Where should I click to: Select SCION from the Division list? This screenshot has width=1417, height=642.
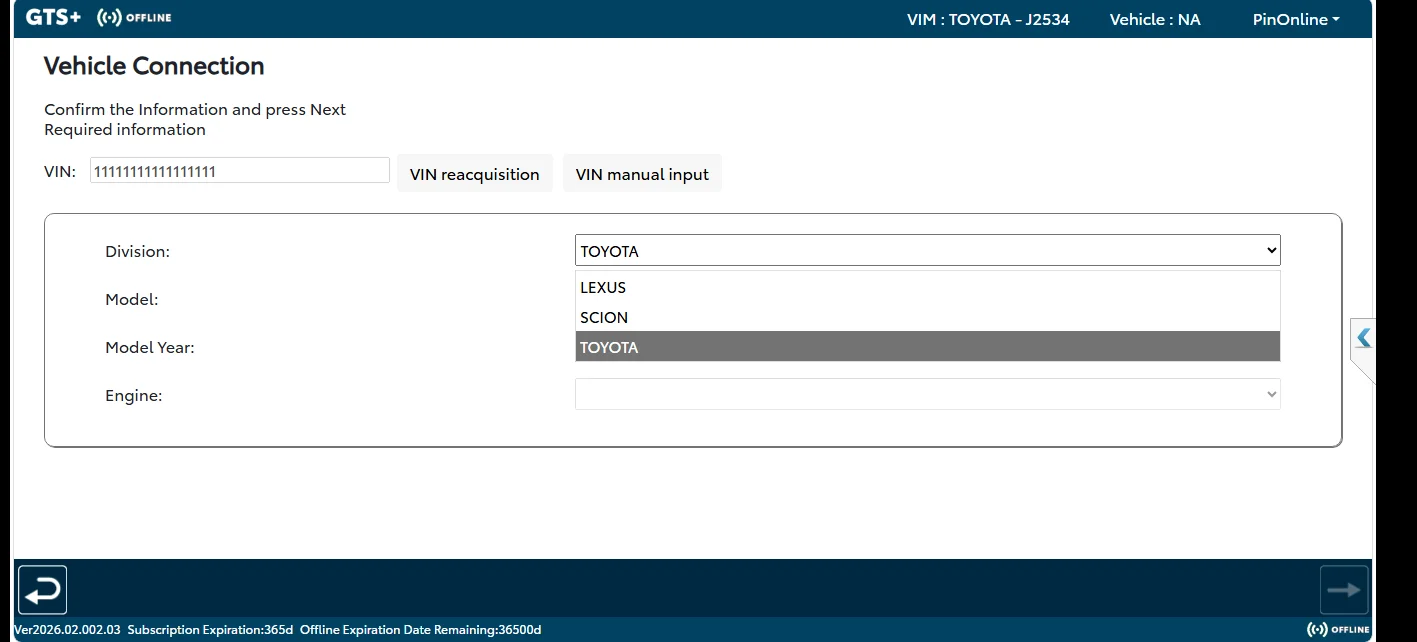[x=928, y=317]
